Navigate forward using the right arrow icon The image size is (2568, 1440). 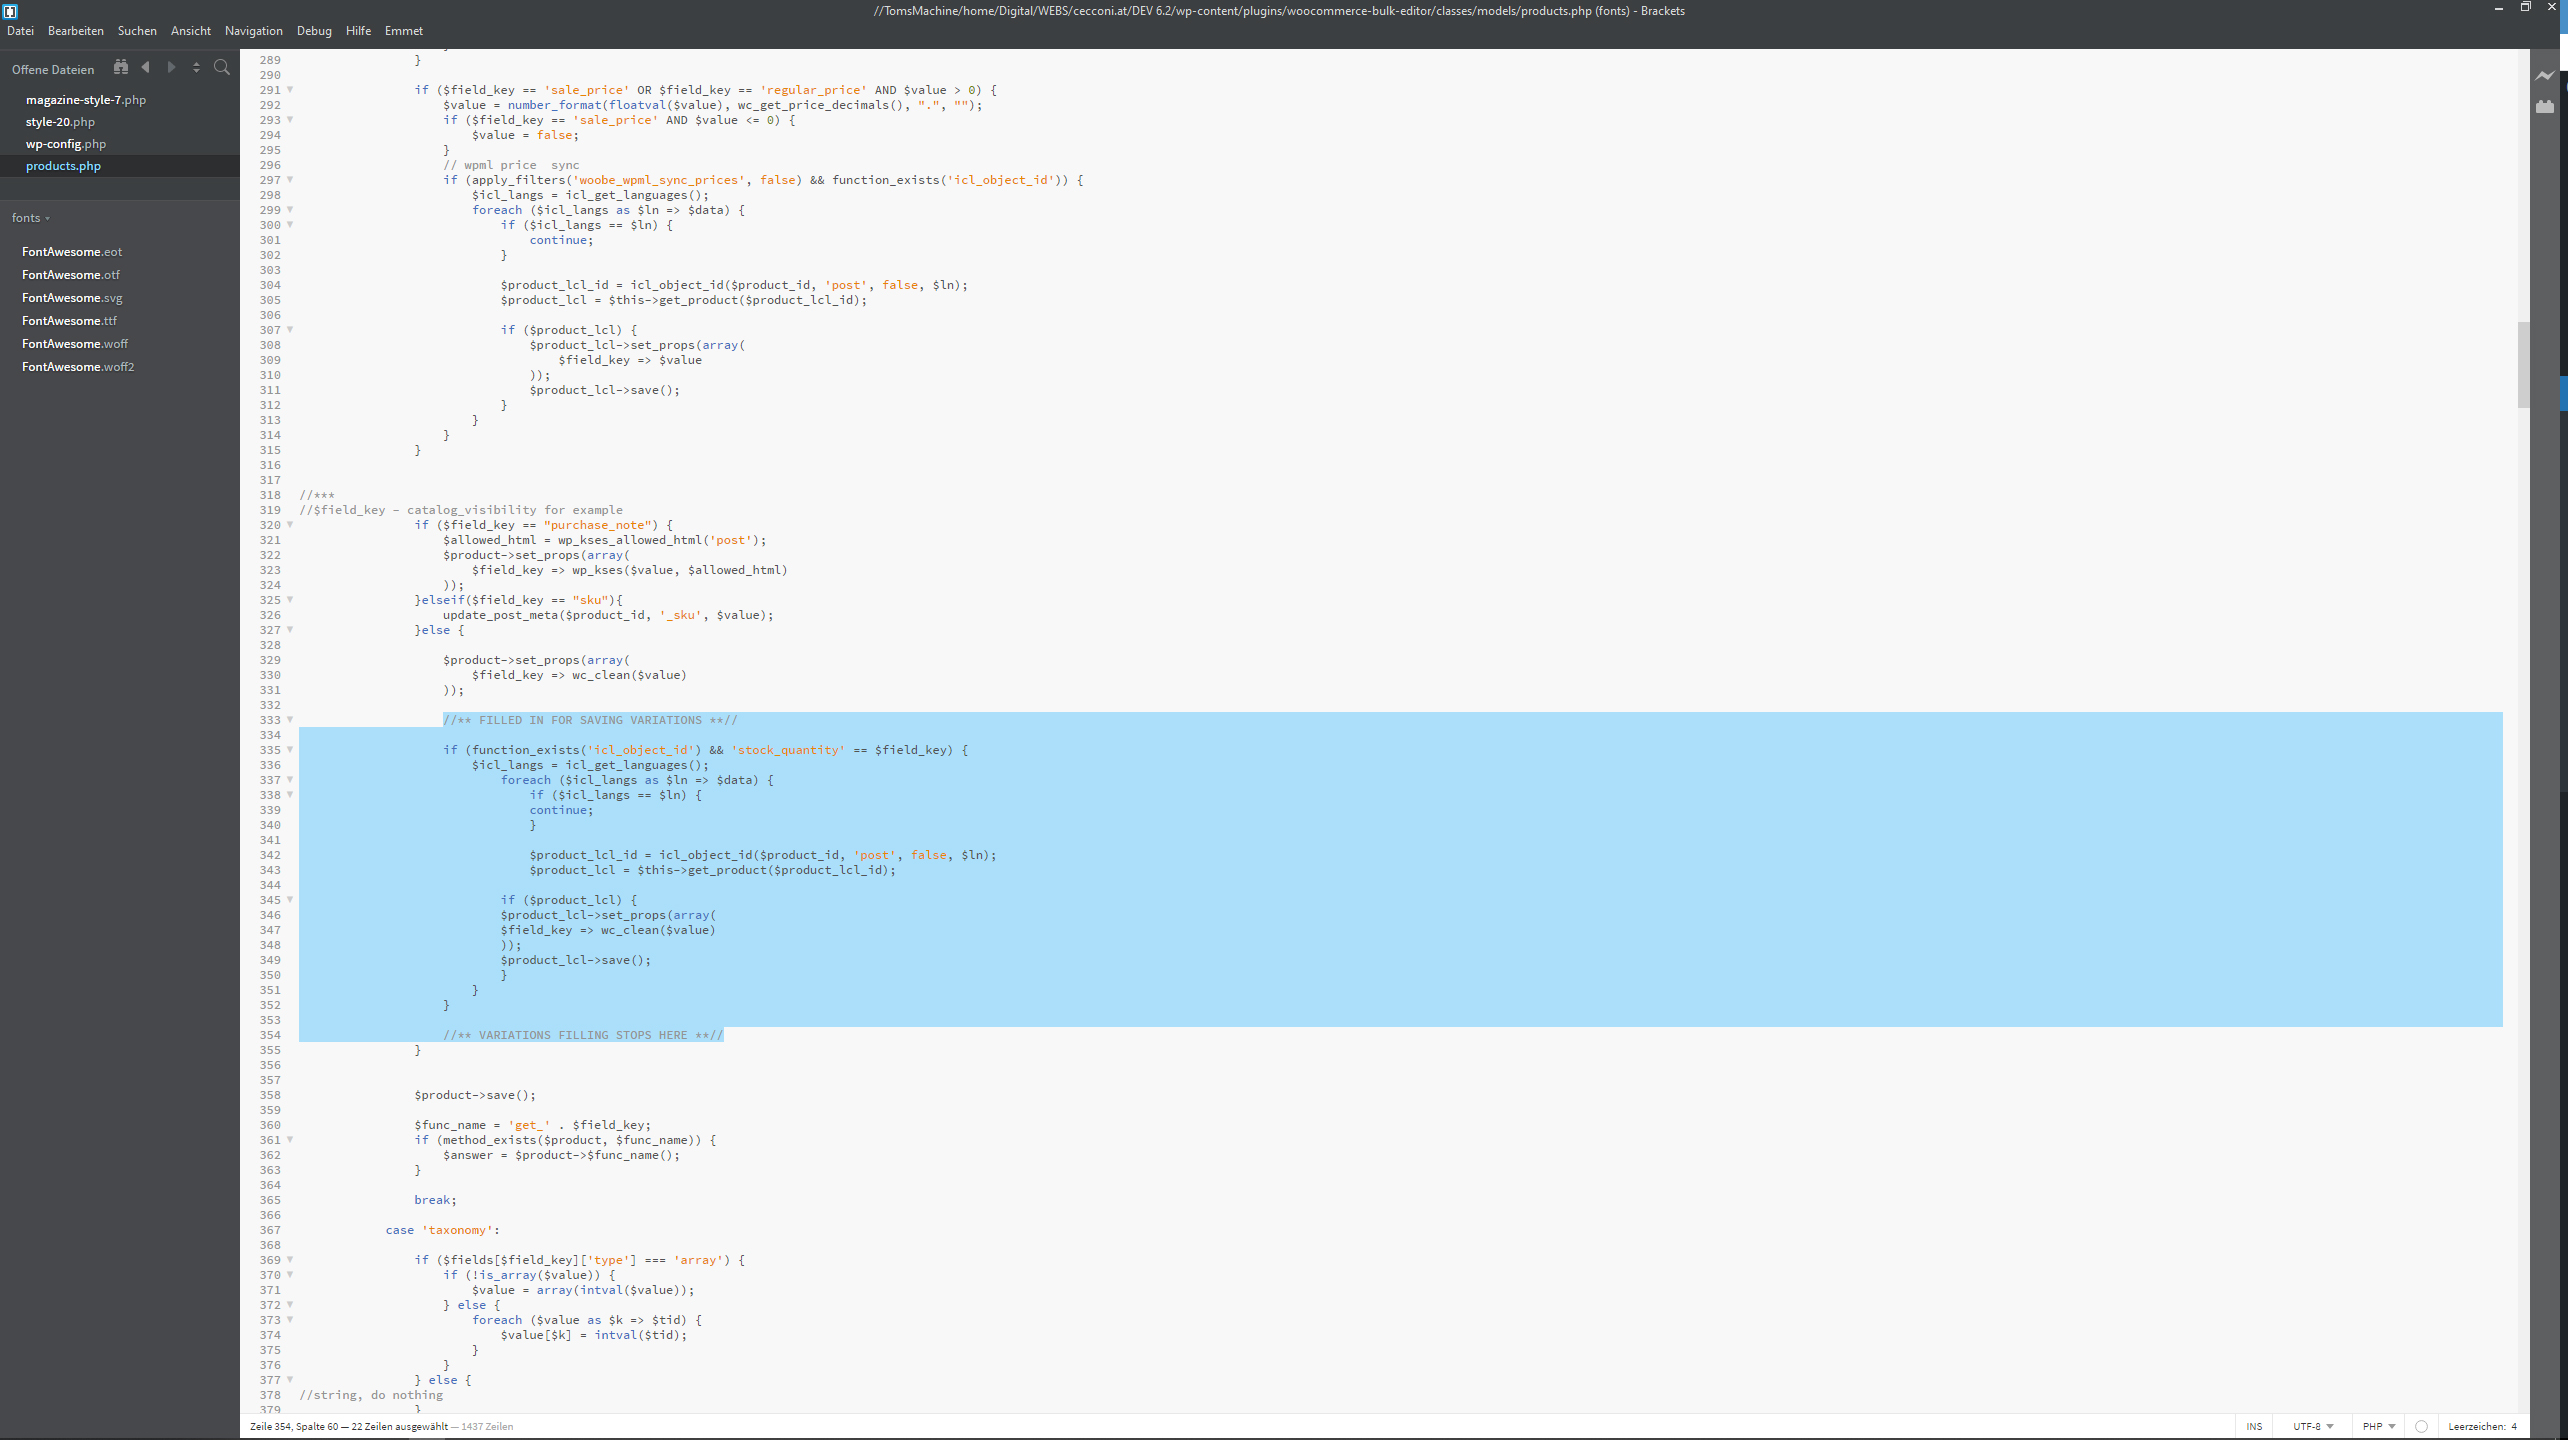[171, 67]
